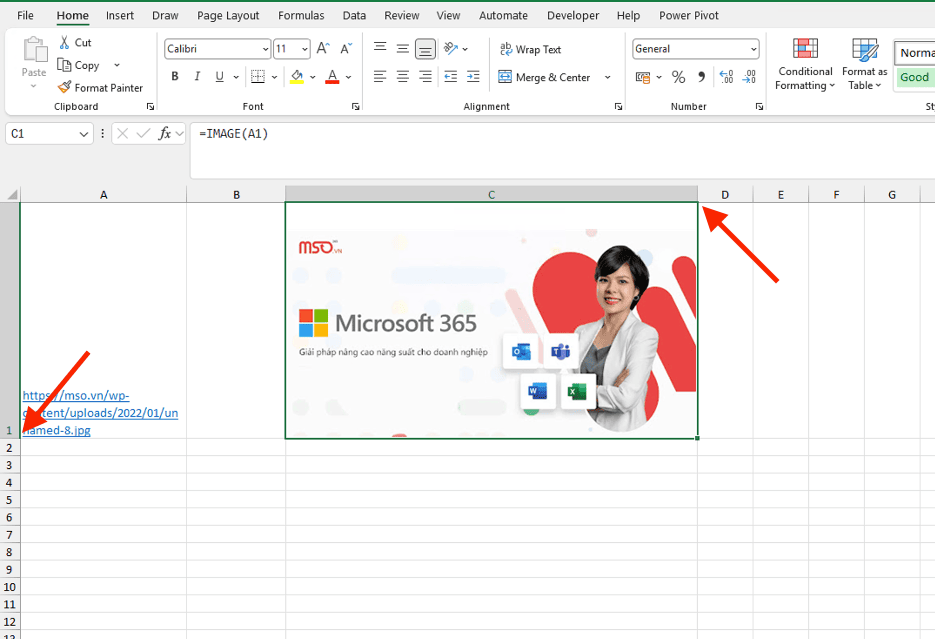Align text left in cell

(380, 76)
